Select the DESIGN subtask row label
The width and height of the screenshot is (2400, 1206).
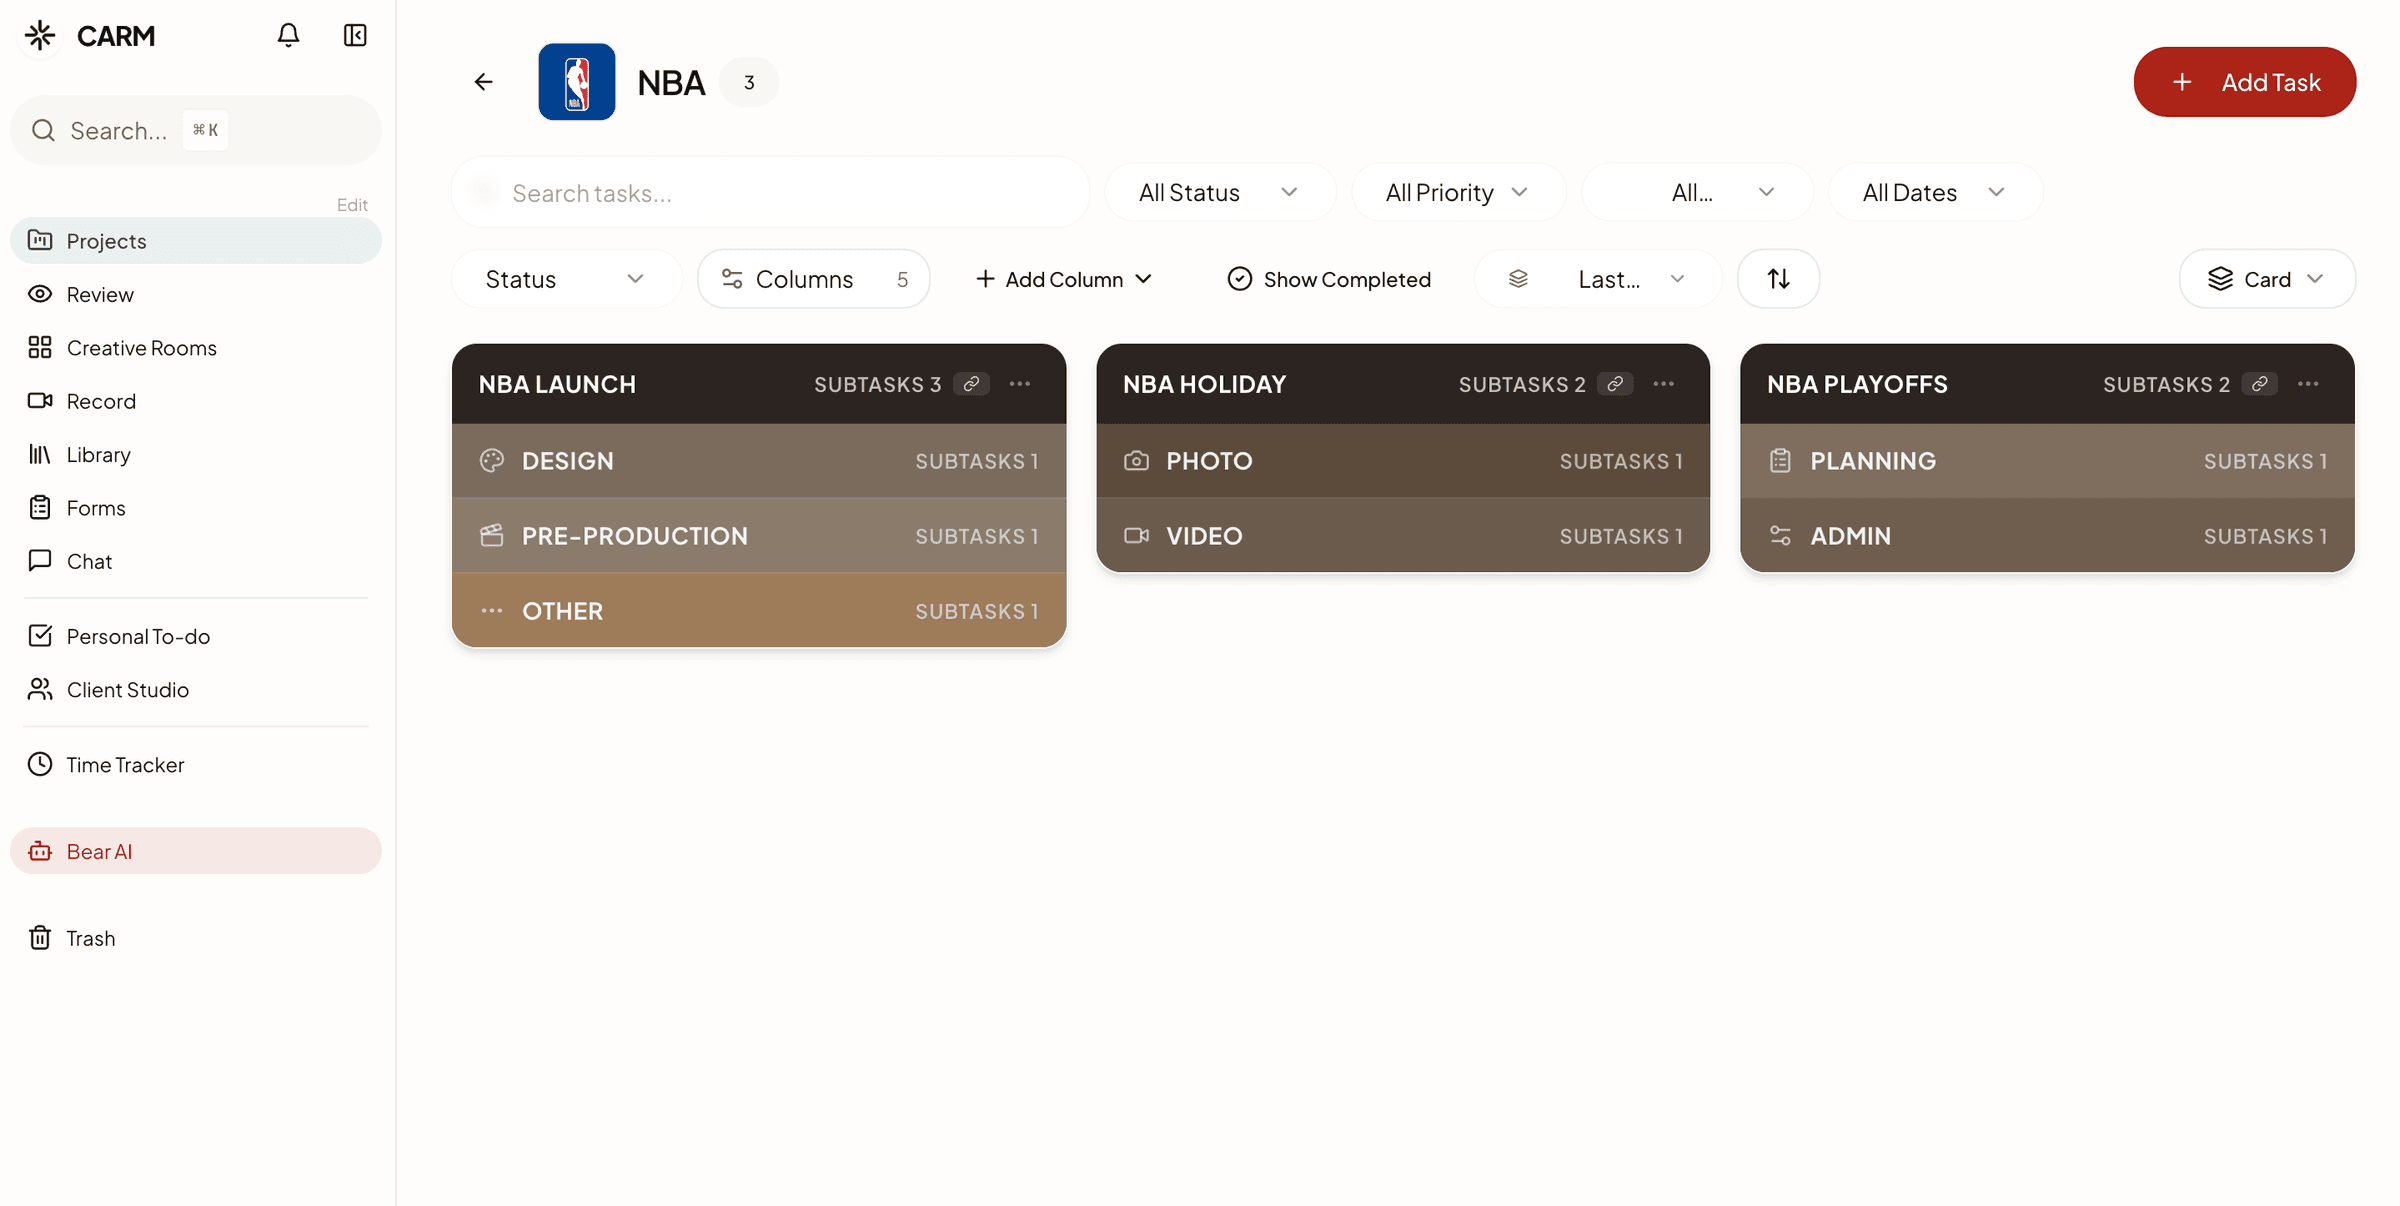point(568,461)
